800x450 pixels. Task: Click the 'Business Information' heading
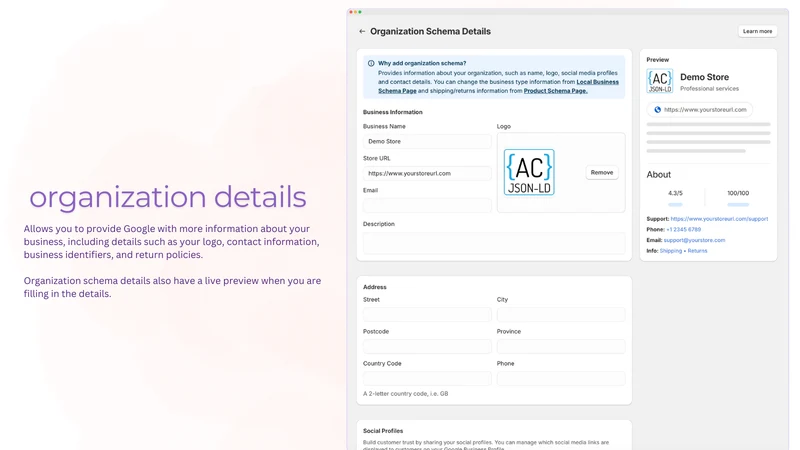pyautogui.click(x=392, y=112)
